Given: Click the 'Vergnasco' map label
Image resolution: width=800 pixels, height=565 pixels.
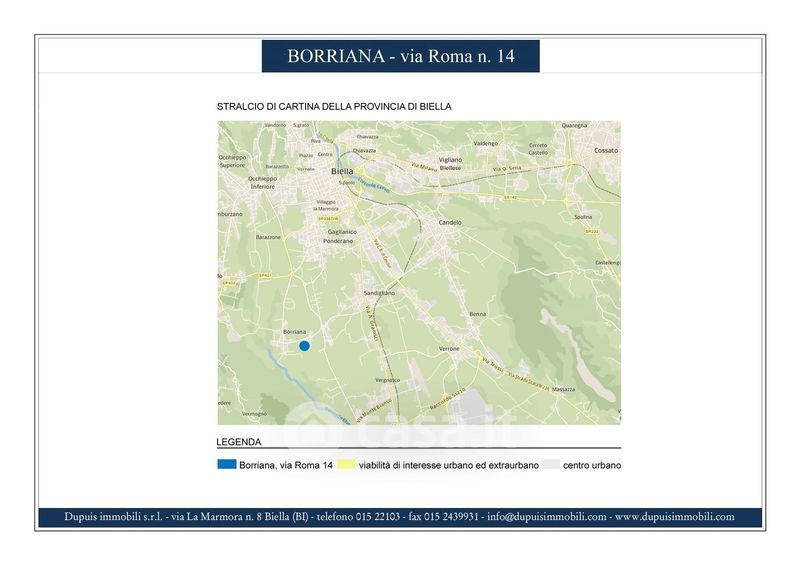Looking at the screenshot, I should coord(387,380).
